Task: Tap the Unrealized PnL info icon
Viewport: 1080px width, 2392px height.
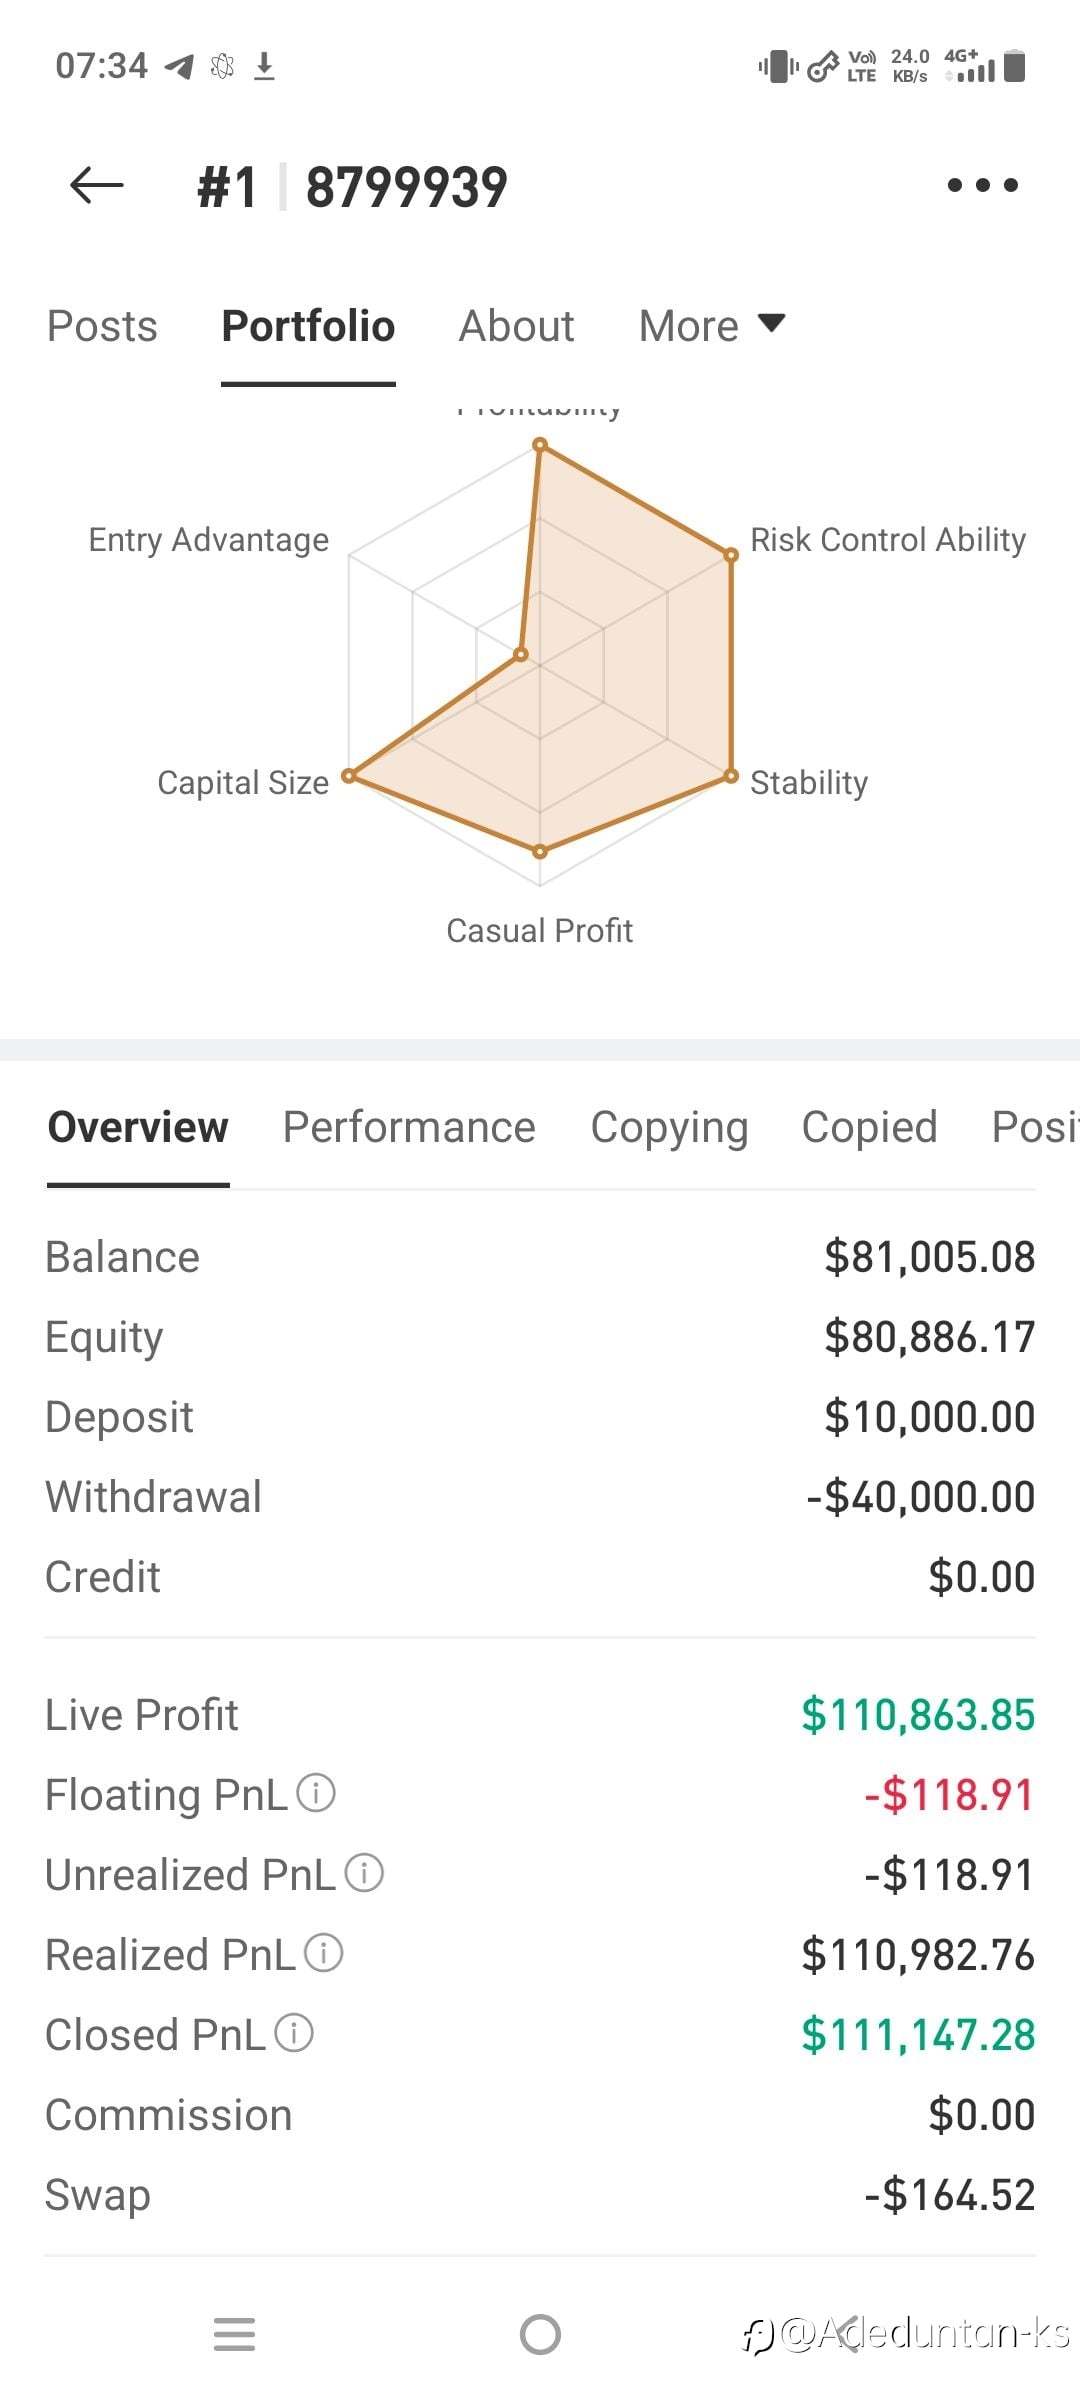Action: point(364,1873)
